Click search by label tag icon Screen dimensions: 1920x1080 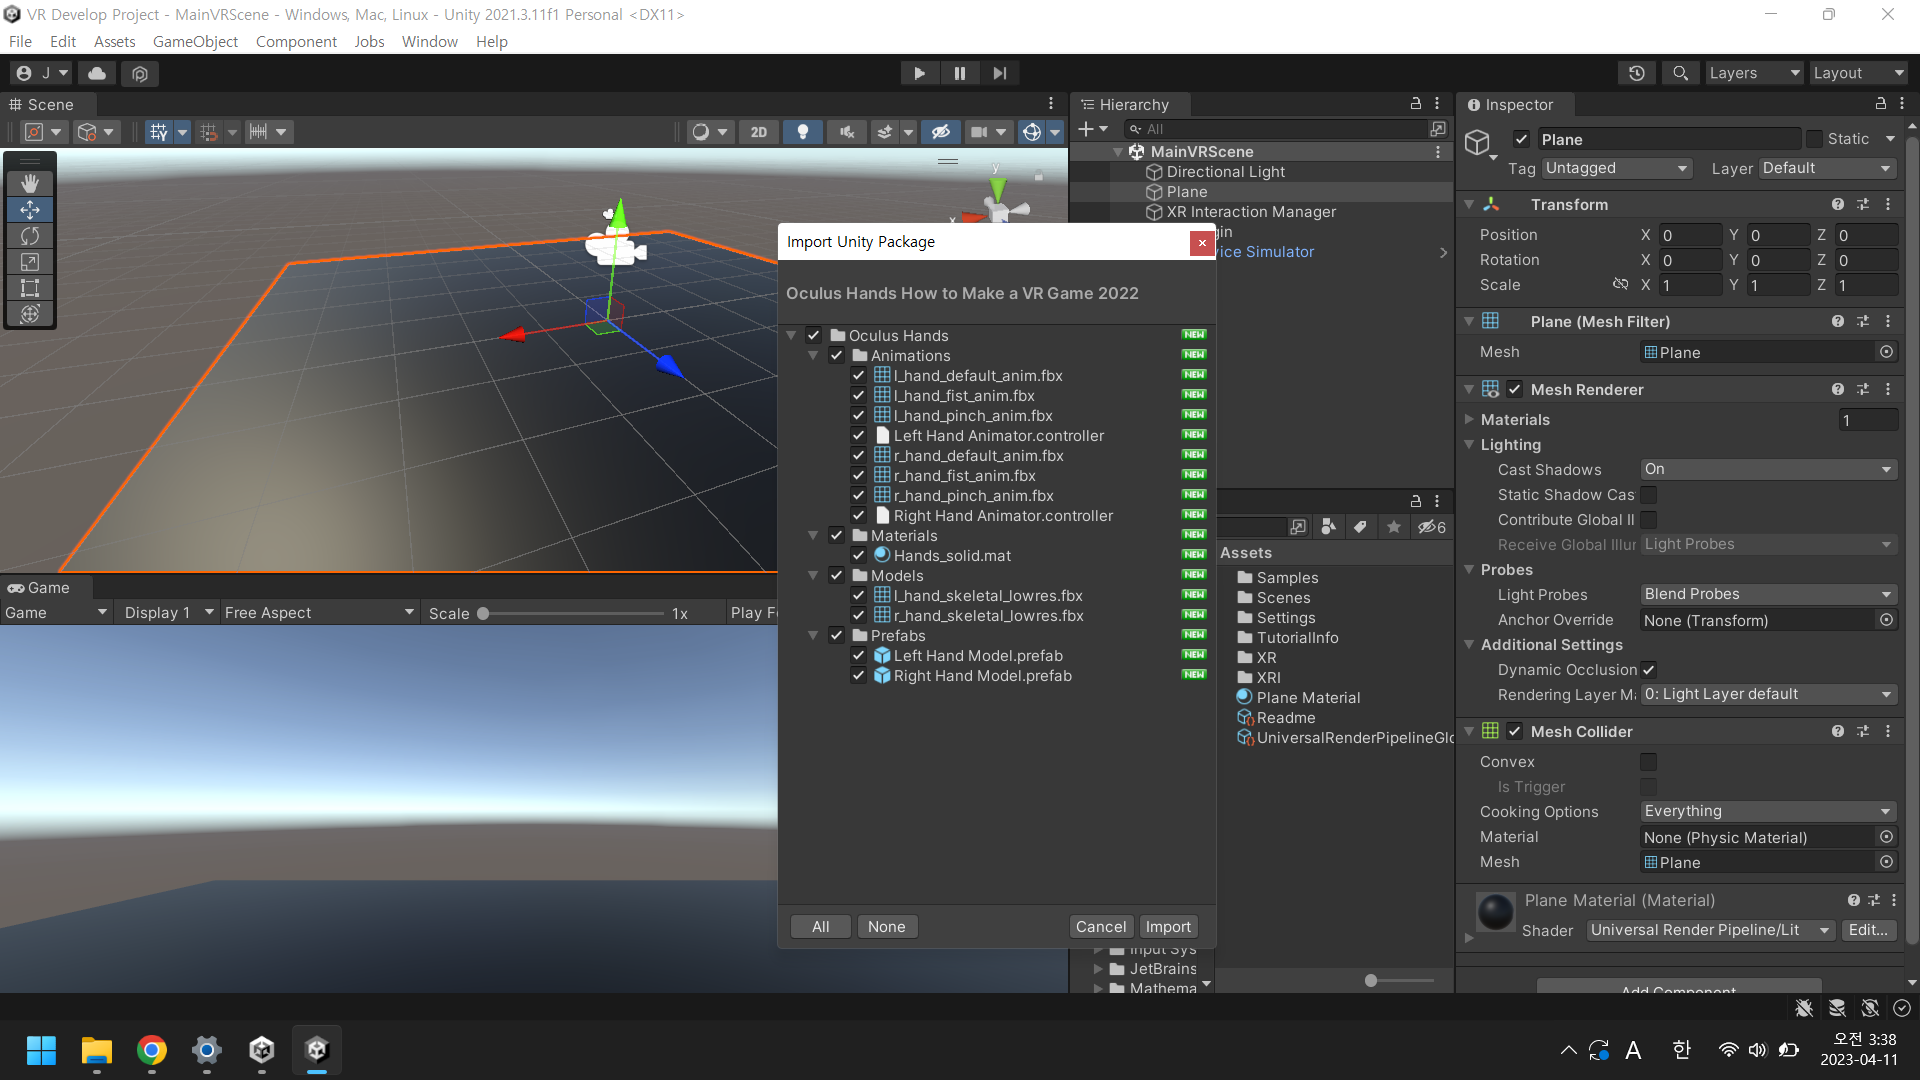1360,527
